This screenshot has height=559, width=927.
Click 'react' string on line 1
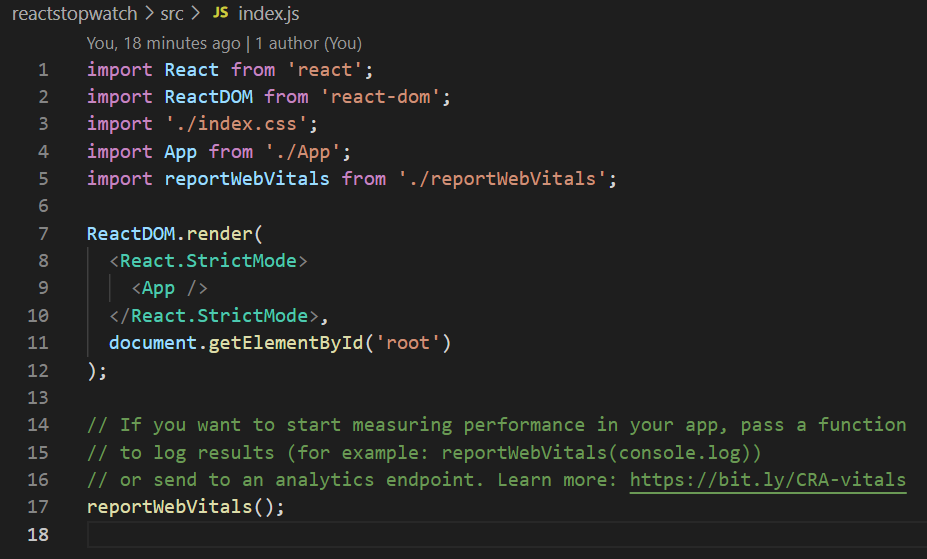325,70
